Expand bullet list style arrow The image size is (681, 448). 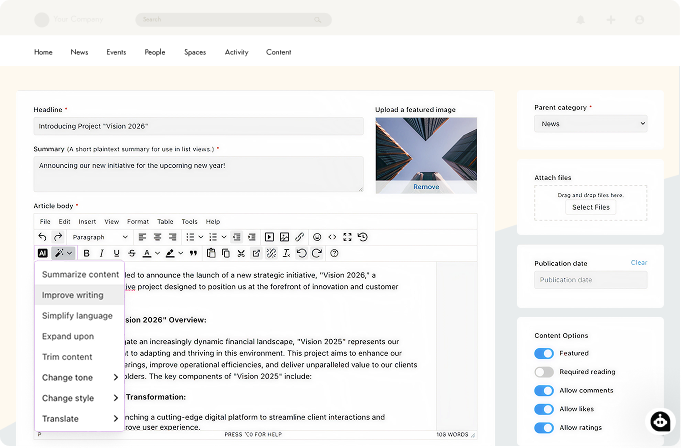coord(201,237)
